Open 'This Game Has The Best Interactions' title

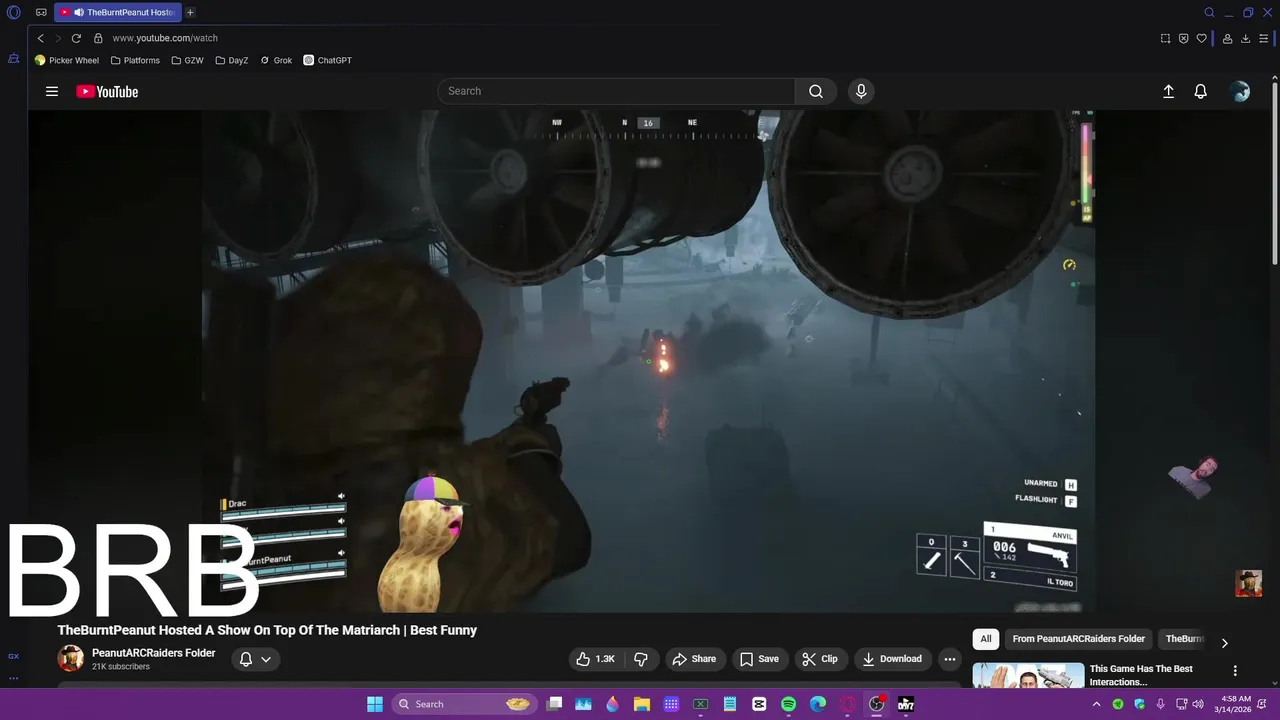1141,675
